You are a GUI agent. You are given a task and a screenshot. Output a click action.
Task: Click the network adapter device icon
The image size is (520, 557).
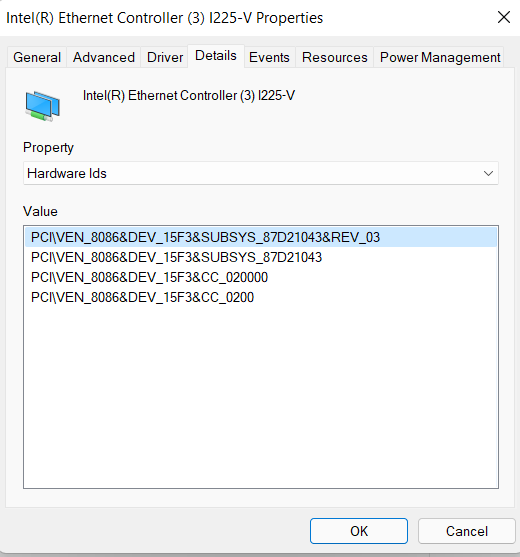click(43, 106)
